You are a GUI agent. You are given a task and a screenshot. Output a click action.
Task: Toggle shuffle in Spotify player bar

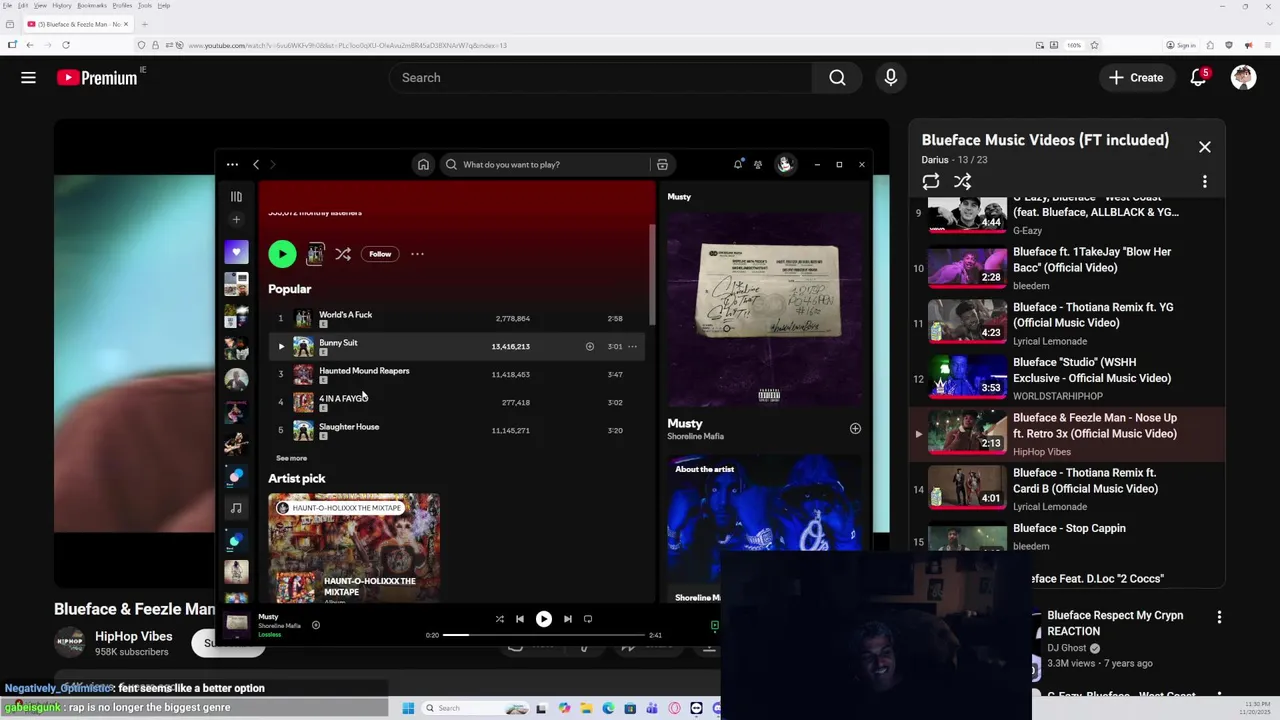pos(499,619)
